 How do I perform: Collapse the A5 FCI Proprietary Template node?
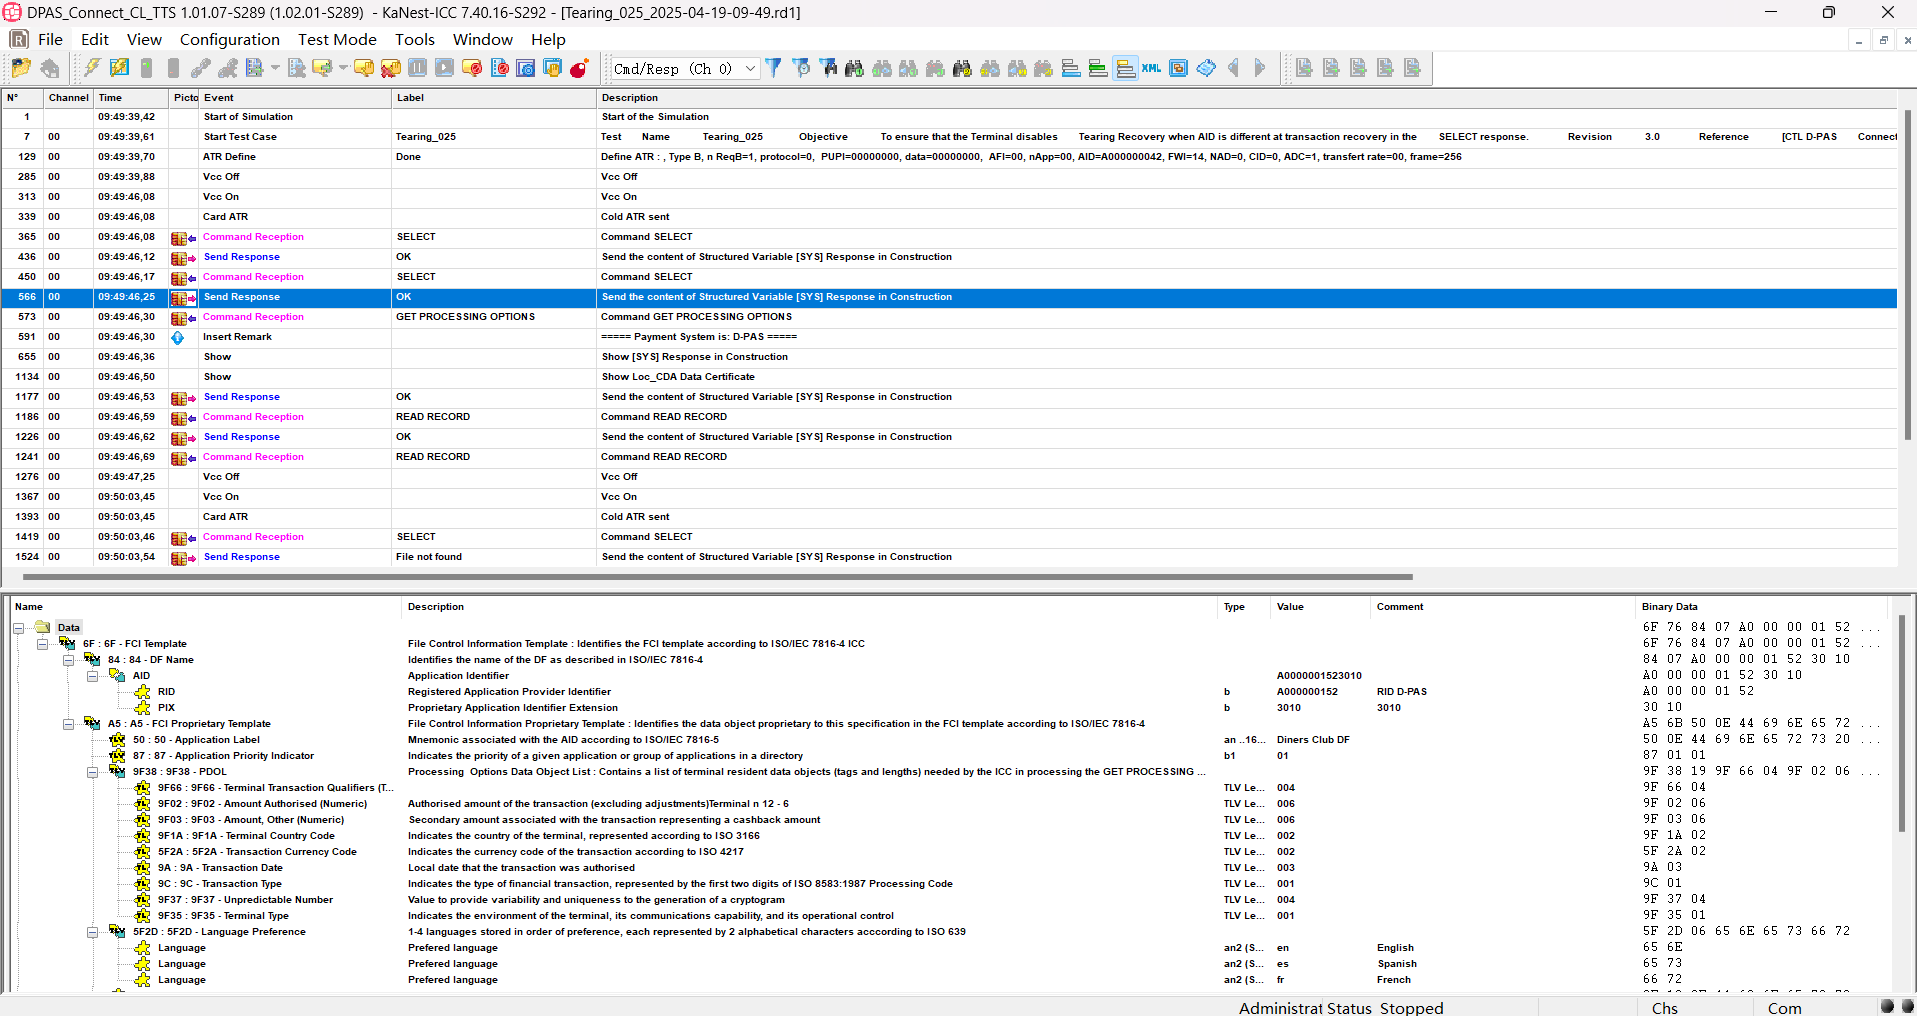(x=68, y=724)
